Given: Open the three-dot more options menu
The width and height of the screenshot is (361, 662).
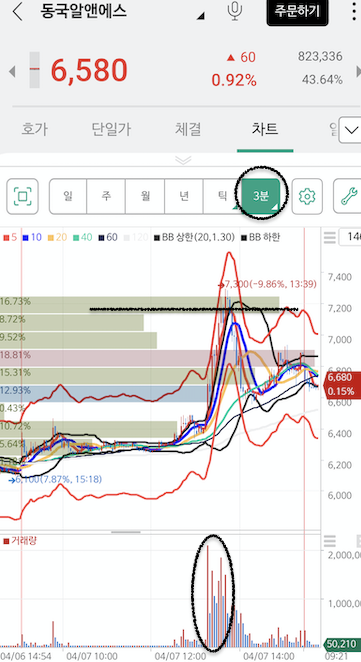Looking at the screenshot, I should tap(354, 11).
